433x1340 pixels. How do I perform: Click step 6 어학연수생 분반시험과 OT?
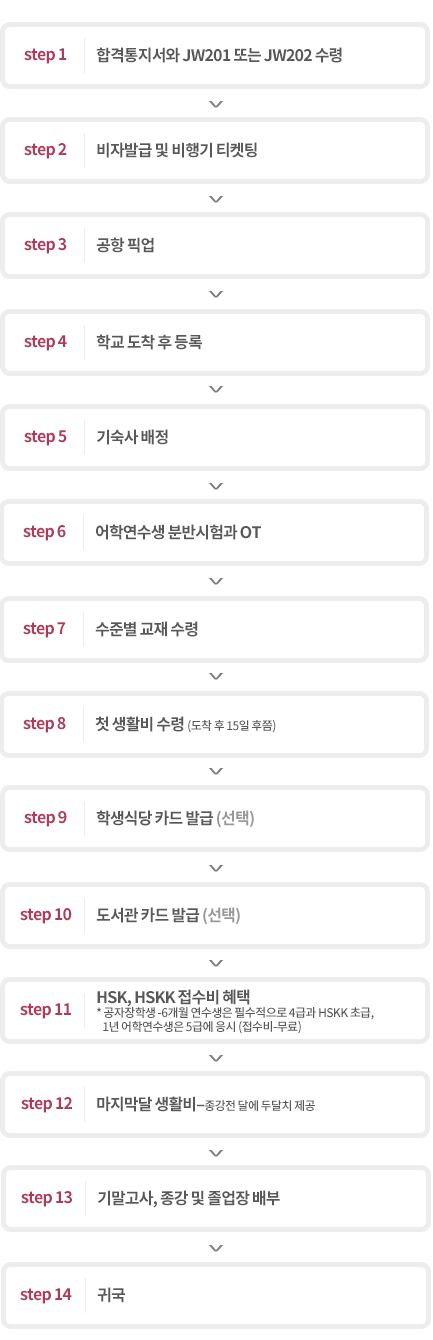[216, 532]
